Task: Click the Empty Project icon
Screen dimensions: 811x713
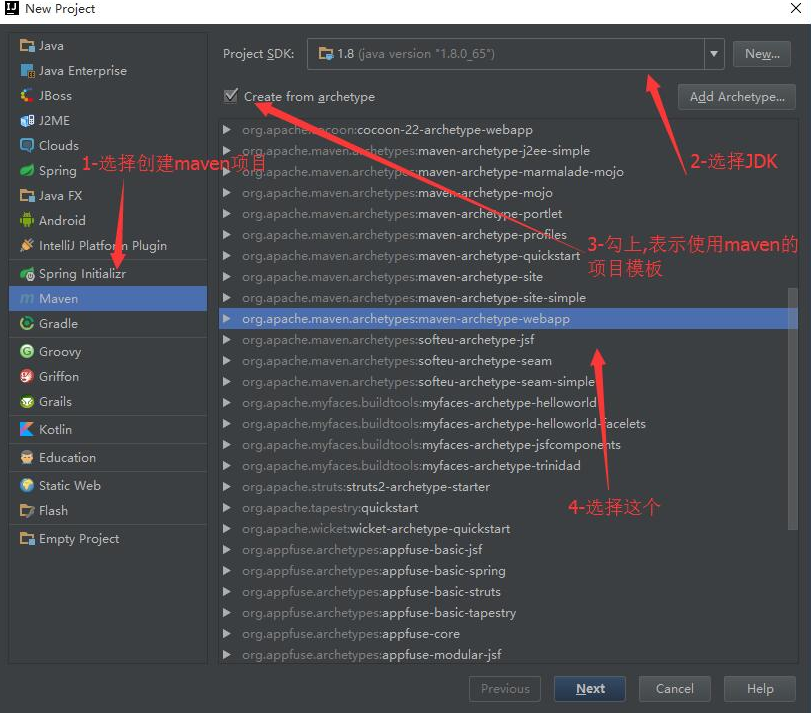Action: [x=27, y=539]
